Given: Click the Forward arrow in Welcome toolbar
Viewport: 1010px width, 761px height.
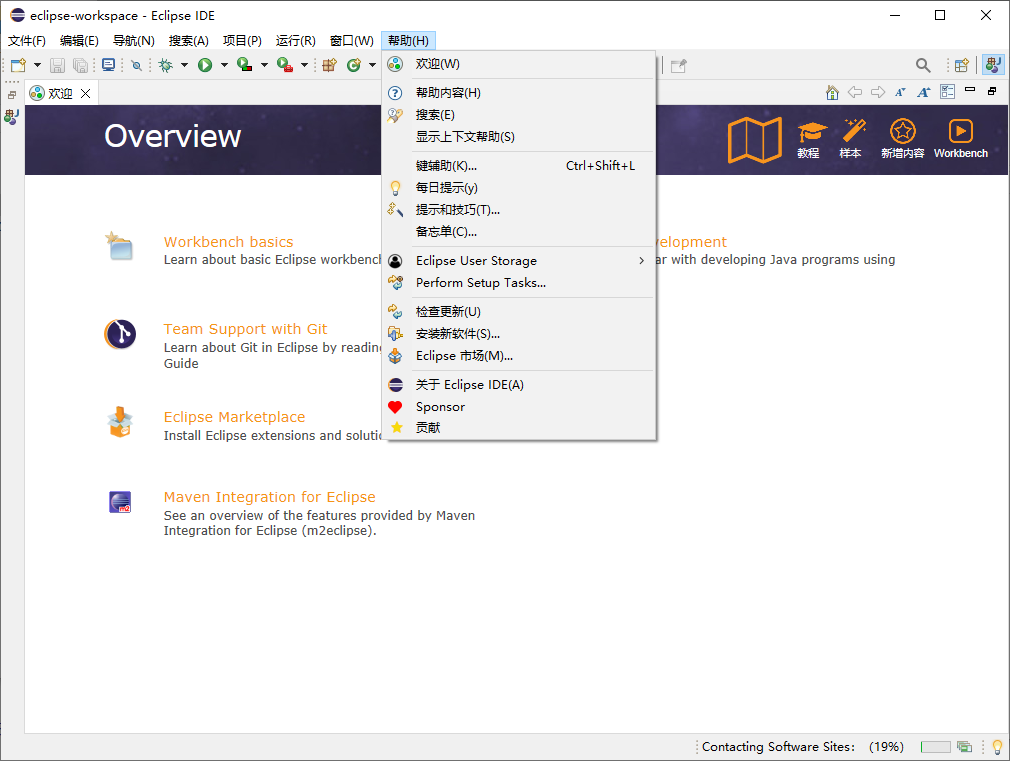Looking at the screenshot, I should [x=878, y=92].
